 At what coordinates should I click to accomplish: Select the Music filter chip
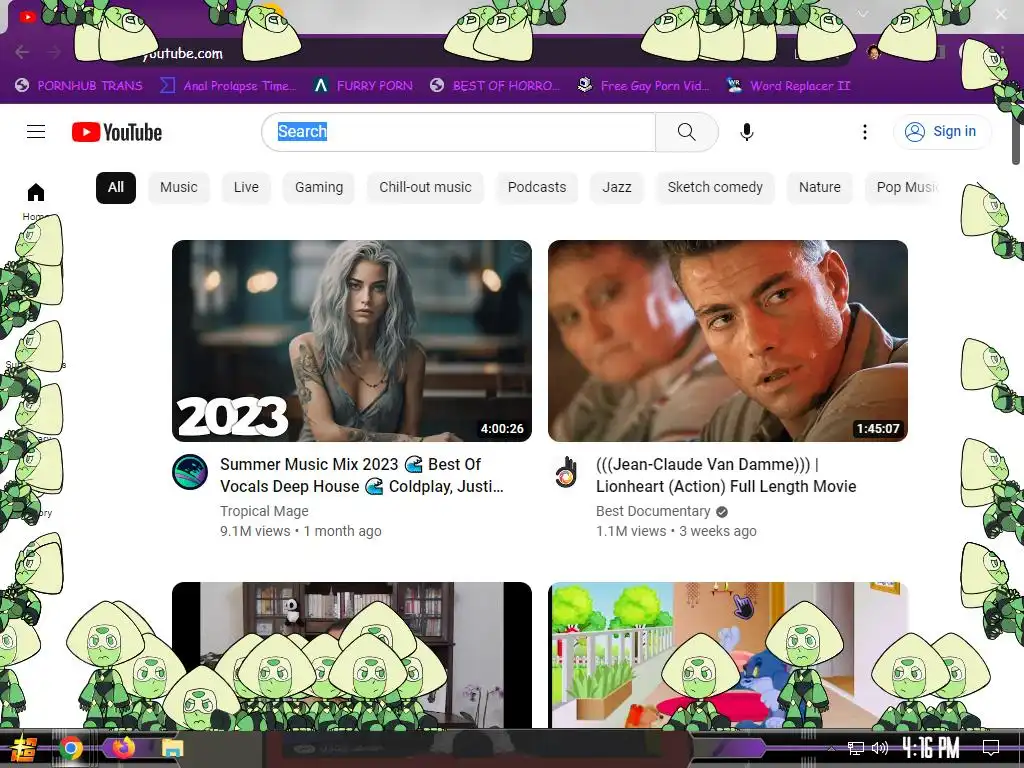pos(178,187)
